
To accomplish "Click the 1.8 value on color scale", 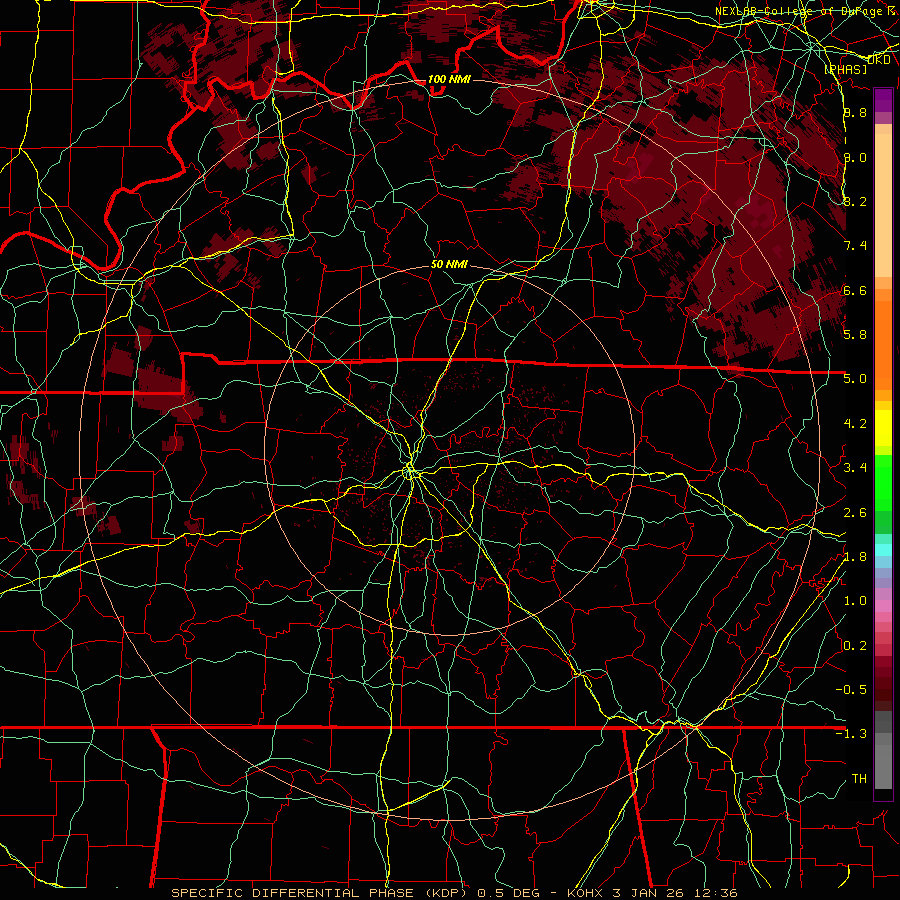I will click(855, 557).
